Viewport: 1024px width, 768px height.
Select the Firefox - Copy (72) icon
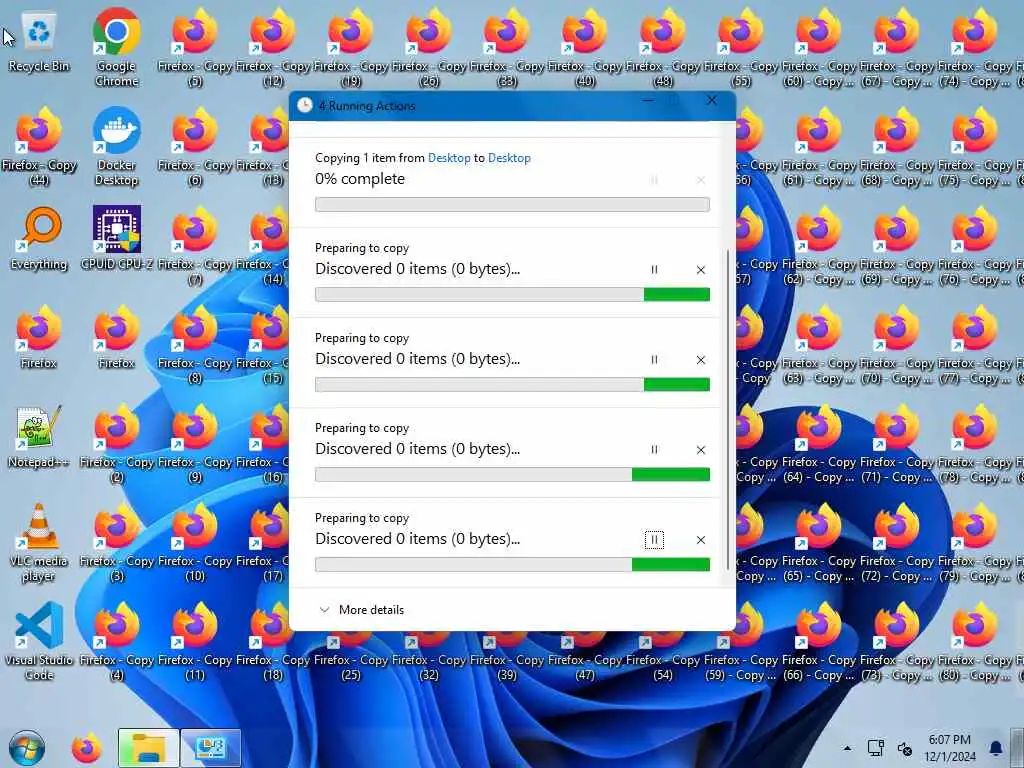[x=896, y=542]
